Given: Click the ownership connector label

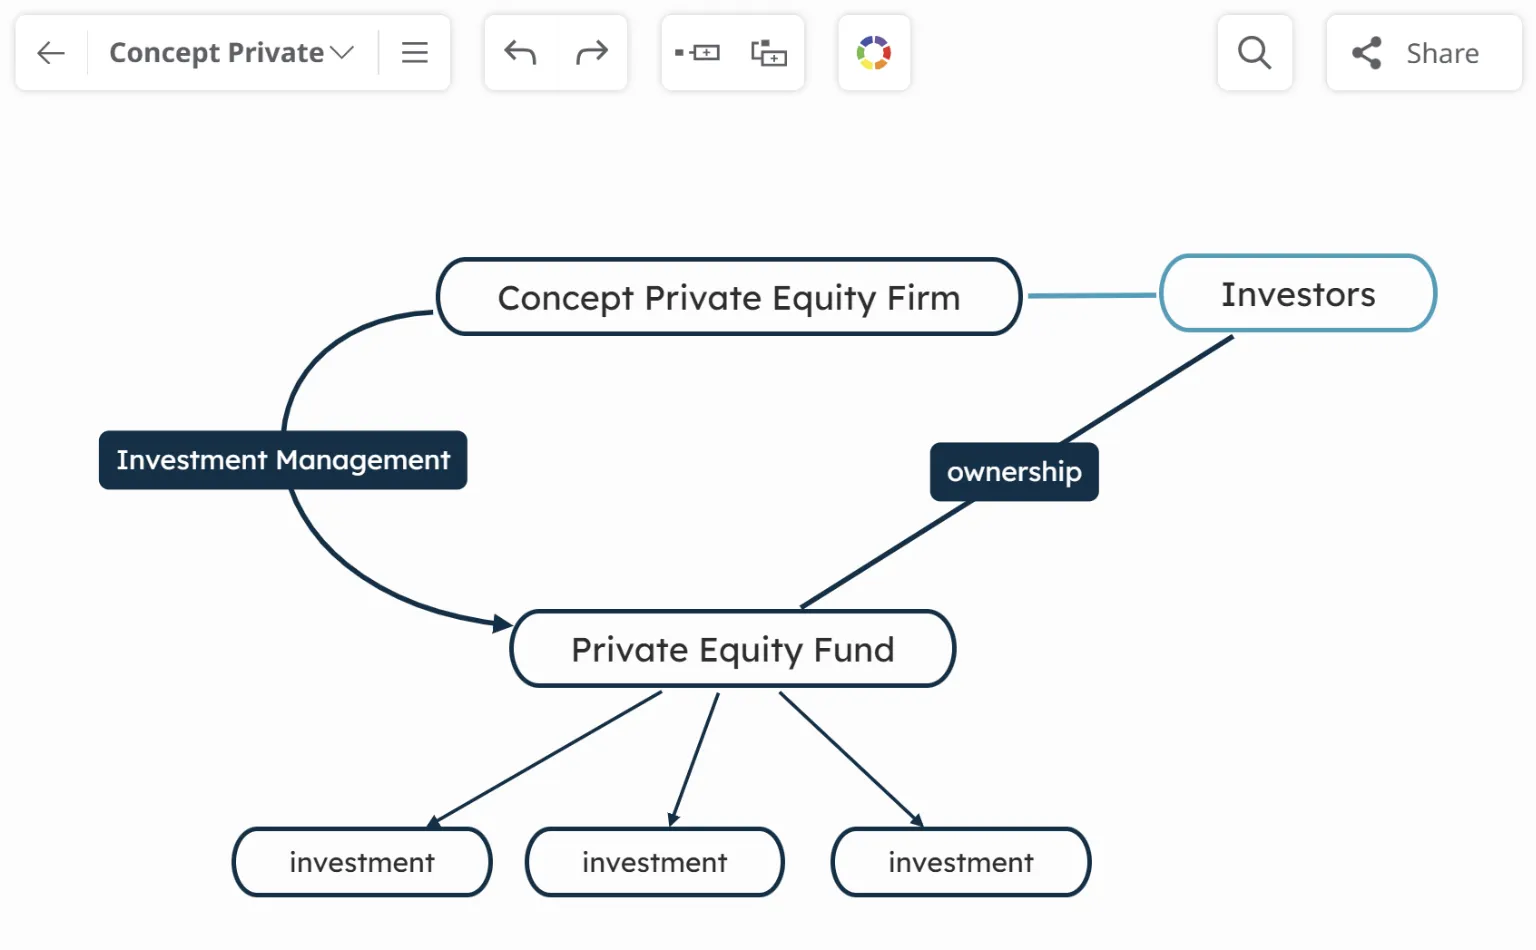Looking at the screenshot, I should coord(1014,472).
